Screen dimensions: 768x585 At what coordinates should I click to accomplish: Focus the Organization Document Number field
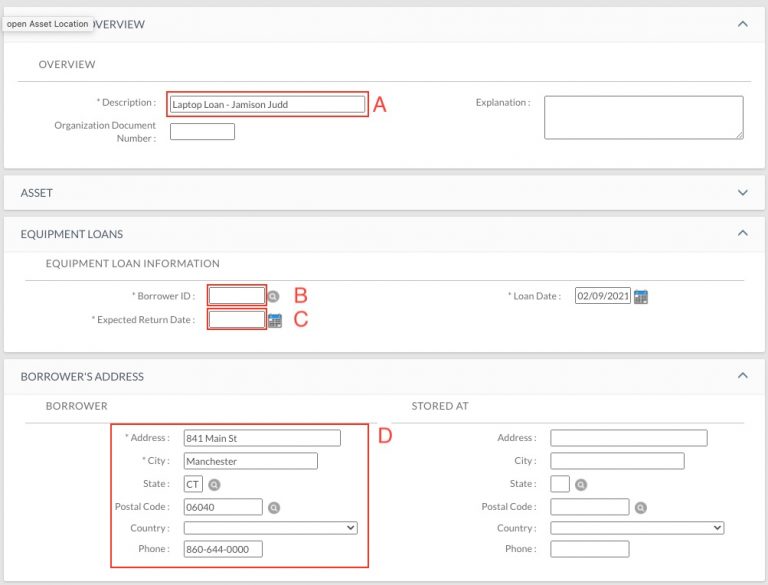point(202,132)
